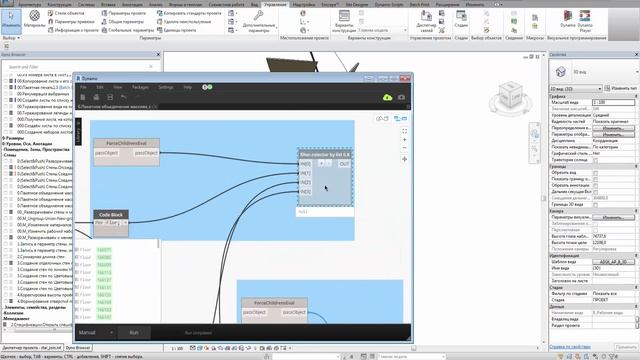Click Изменить button for Параметры визуализации

pos(613,218)
